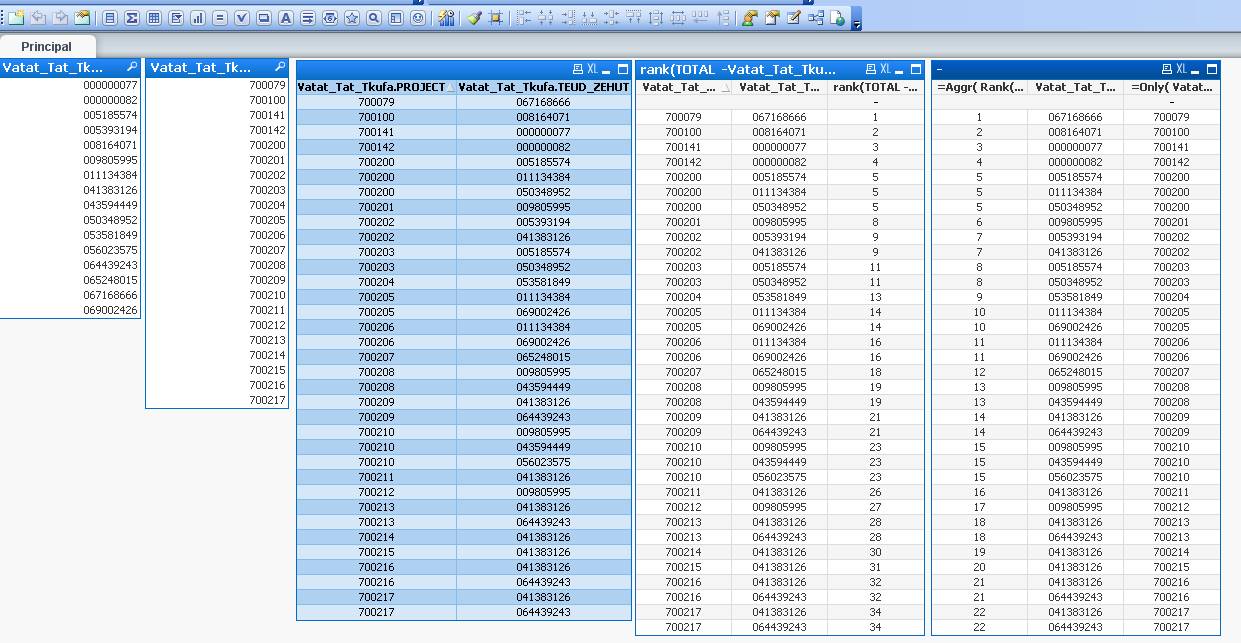Click the Create Bookmark star icon
Viewport: 1241px width, 643px height.
[x=352, y=18]
